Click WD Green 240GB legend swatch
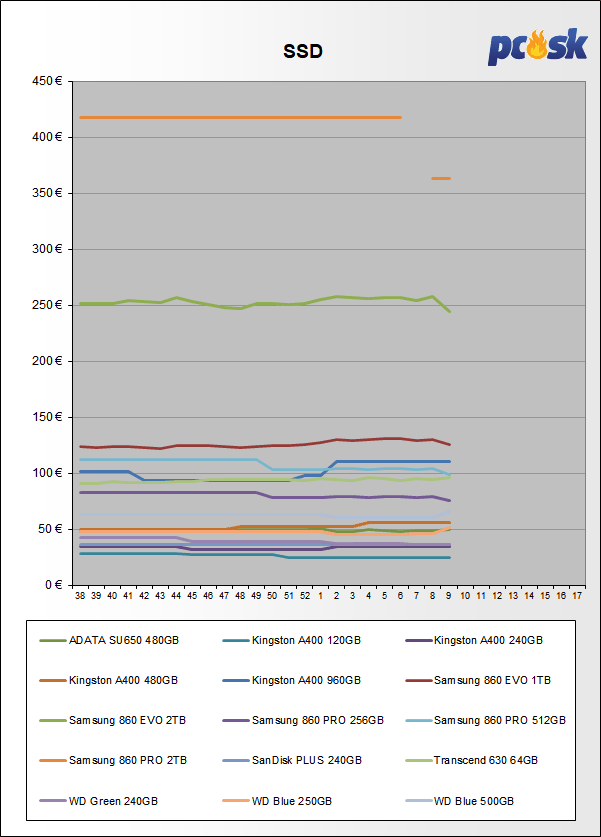The height and width of the screenshot is (837, 601). click(x=52, y=800)
